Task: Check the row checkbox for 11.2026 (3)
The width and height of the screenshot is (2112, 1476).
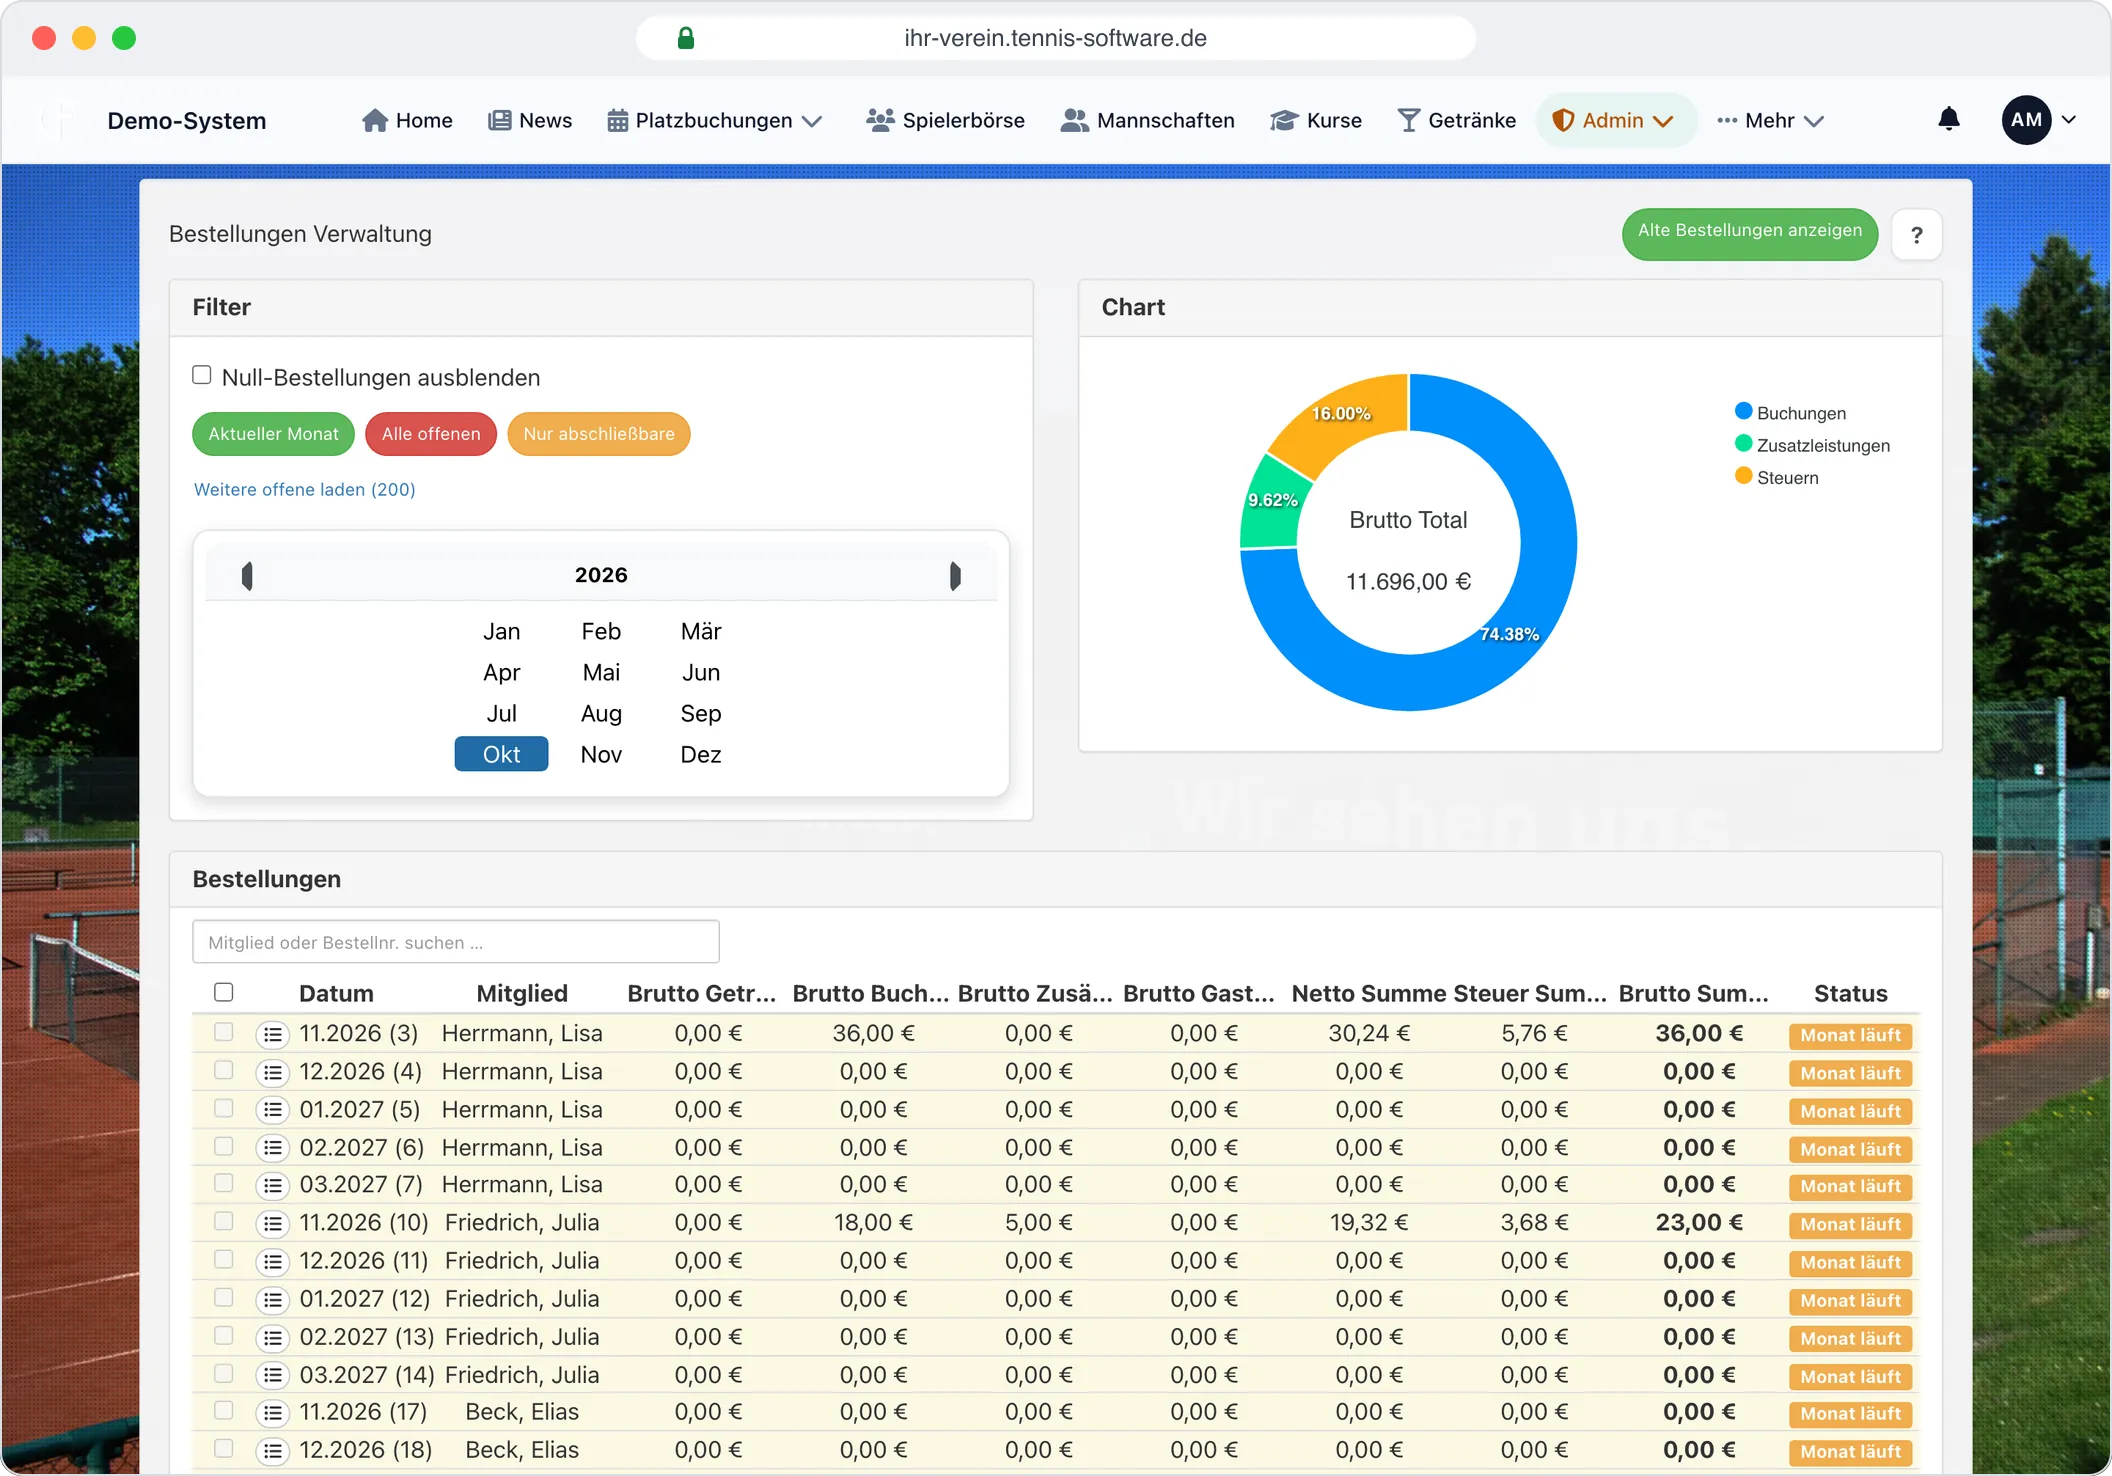Action: (224, 1032)
